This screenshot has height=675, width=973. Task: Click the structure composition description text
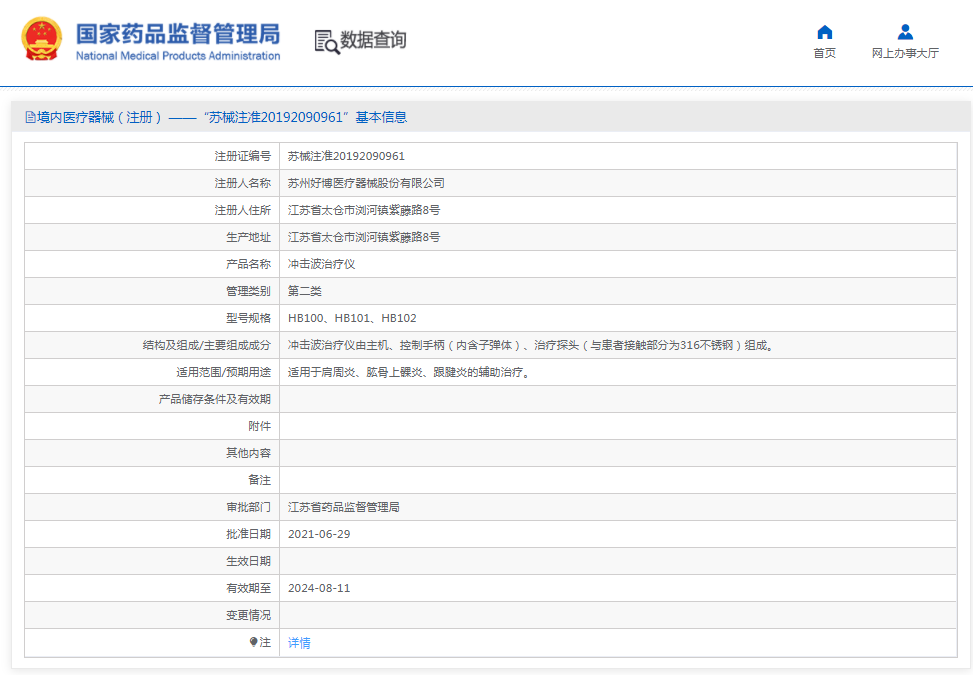tap(531, 346)
